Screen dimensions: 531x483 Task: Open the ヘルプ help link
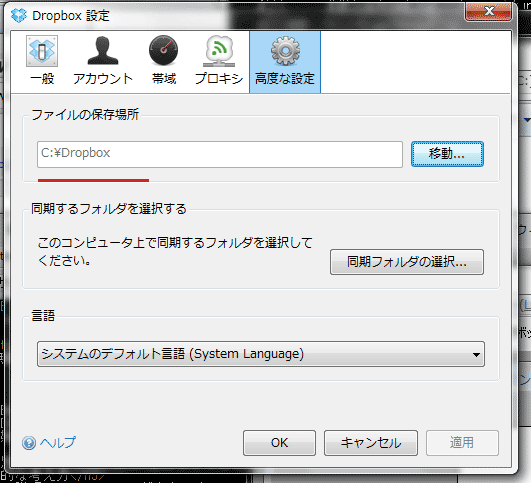(x=58, y=442)
